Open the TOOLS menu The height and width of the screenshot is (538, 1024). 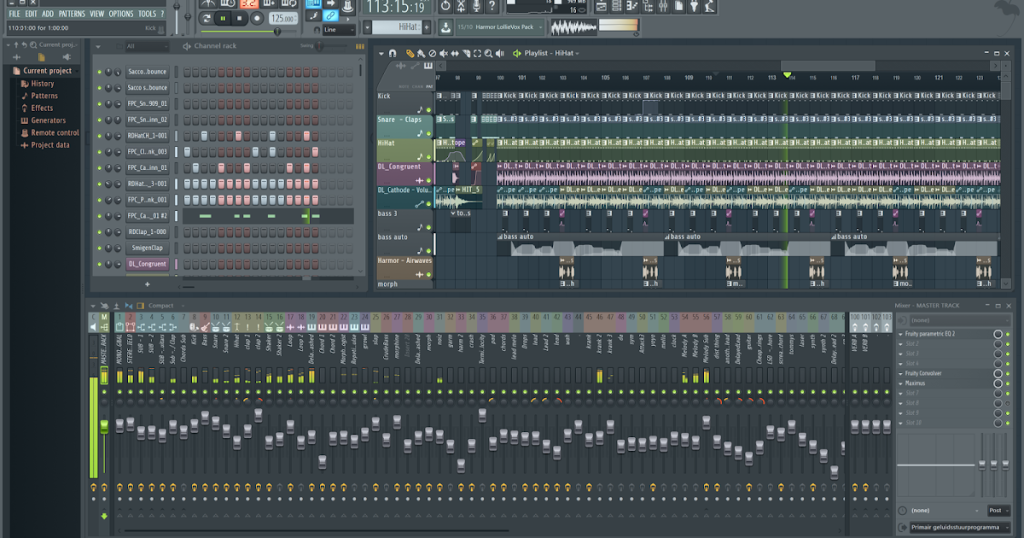coord(147,14)
